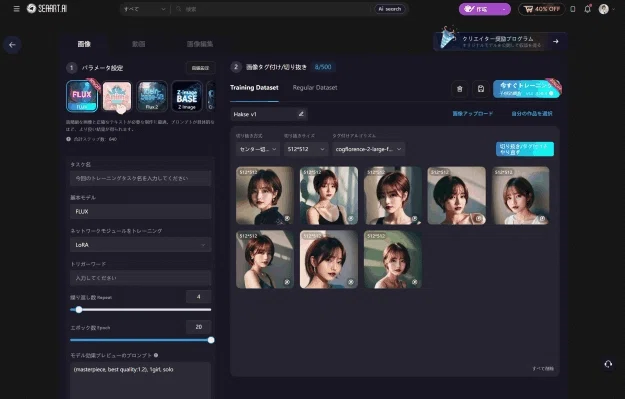Click the Epoch slider handle
Viewport: 625px width, 399px height.
211,340
